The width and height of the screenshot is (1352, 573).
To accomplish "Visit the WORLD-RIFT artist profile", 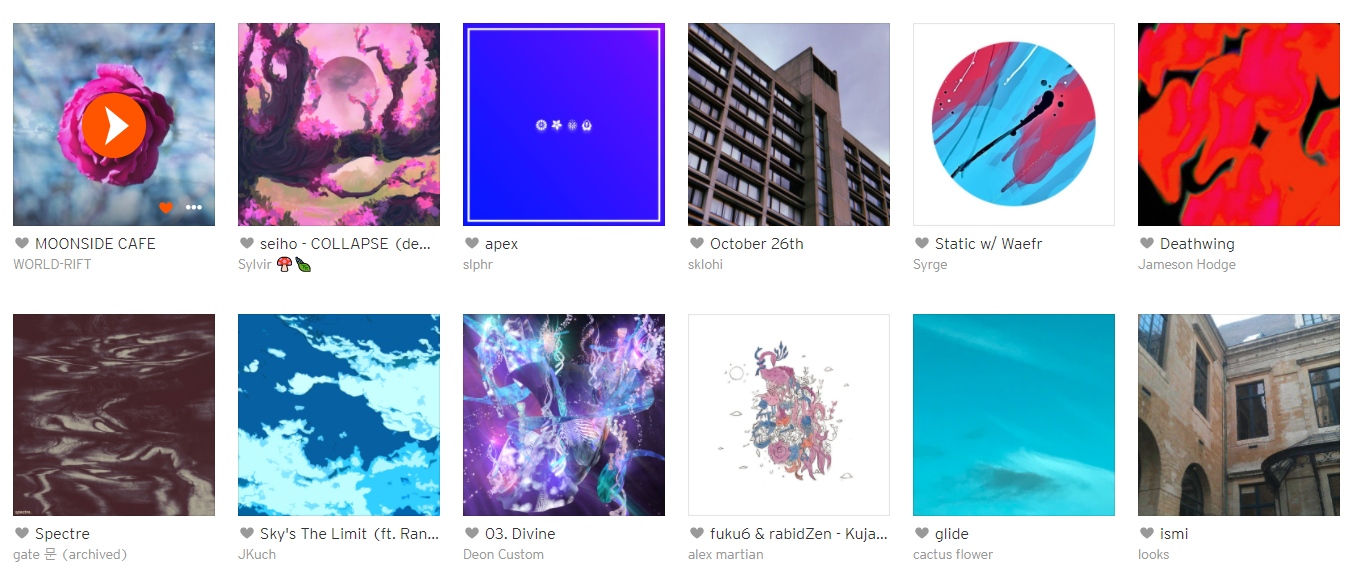I will pos(52,265).
